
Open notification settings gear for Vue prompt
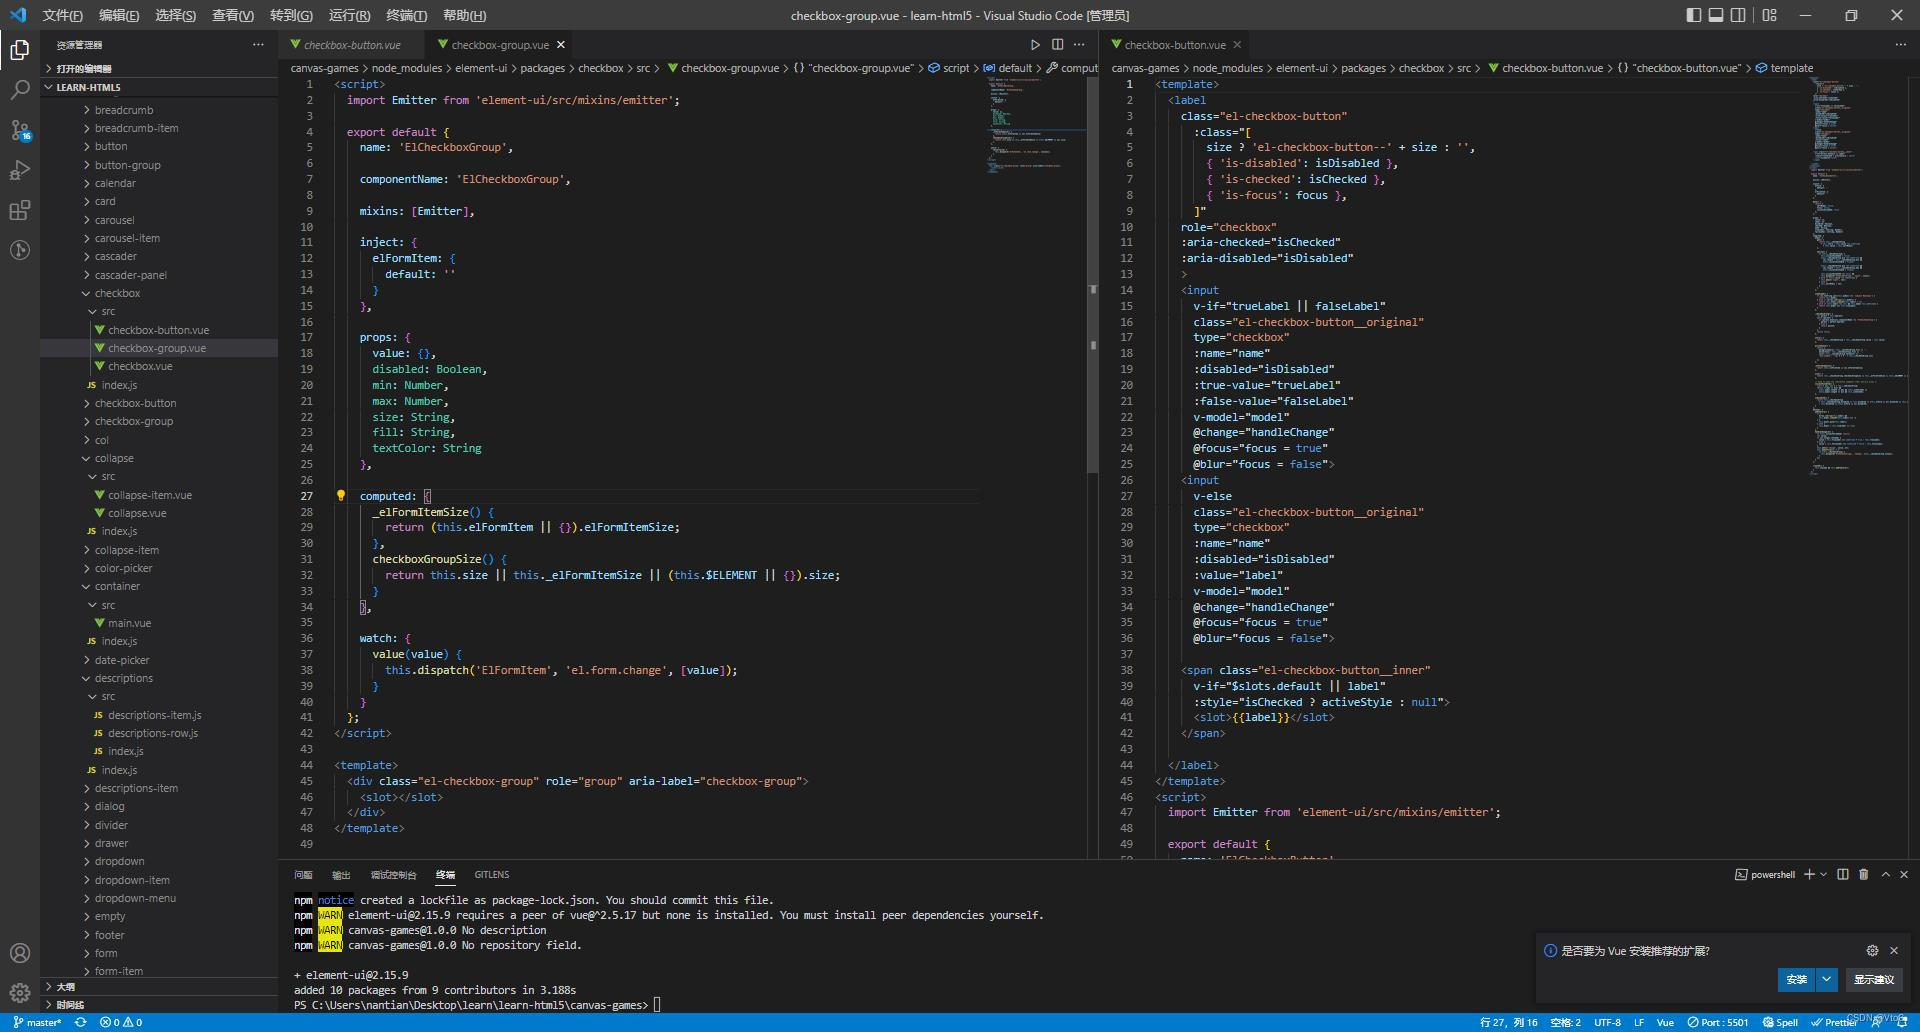click(1872, 951)
